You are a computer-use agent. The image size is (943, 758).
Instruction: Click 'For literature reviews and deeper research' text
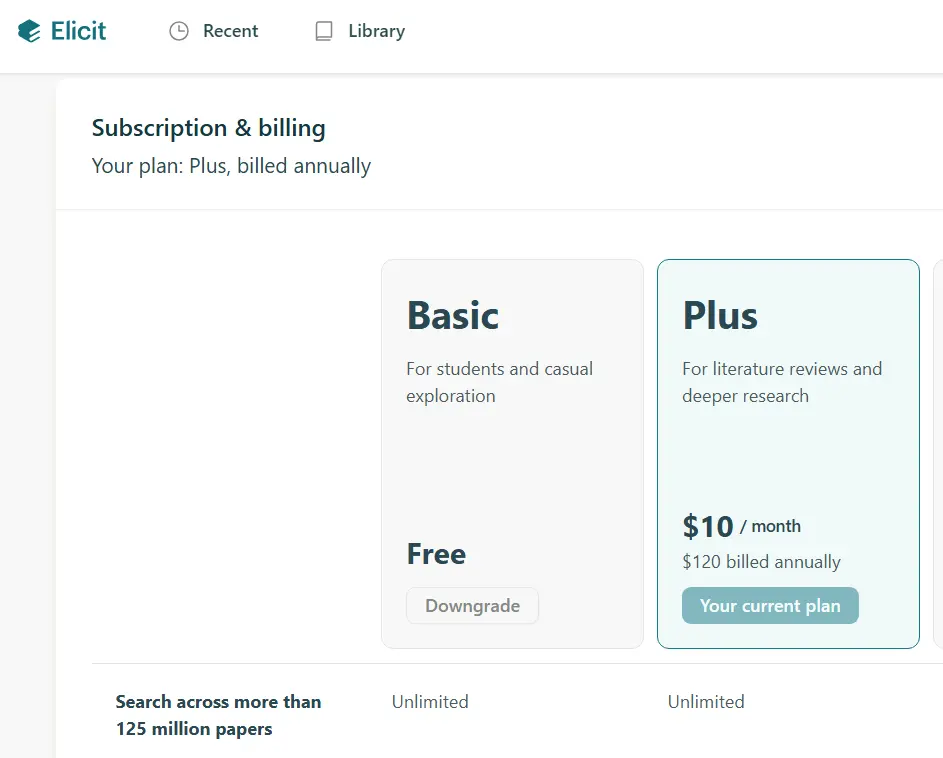click(x=782, y=382)
